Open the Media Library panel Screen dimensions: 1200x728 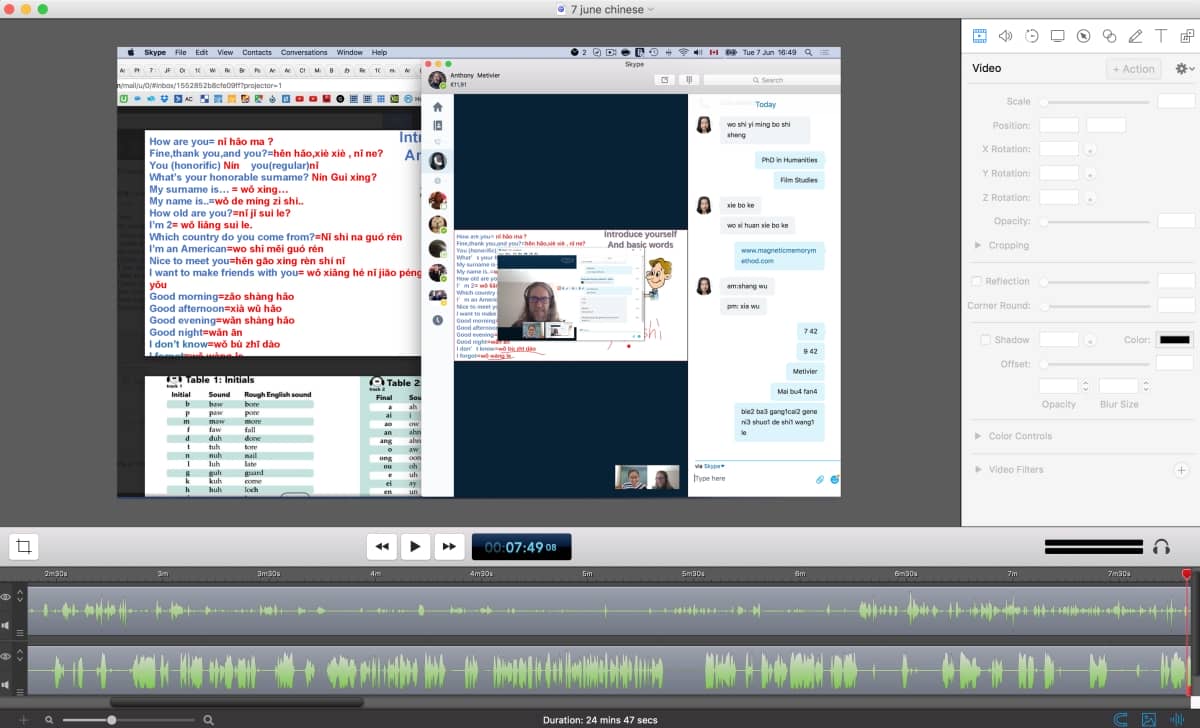tap(1186, 37)
